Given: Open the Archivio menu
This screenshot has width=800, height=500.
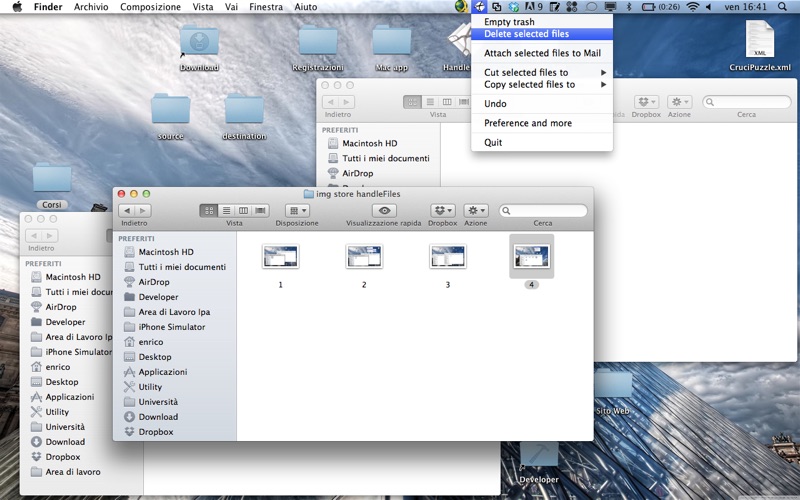Looking at the screenshot, I should click(91, 7).
